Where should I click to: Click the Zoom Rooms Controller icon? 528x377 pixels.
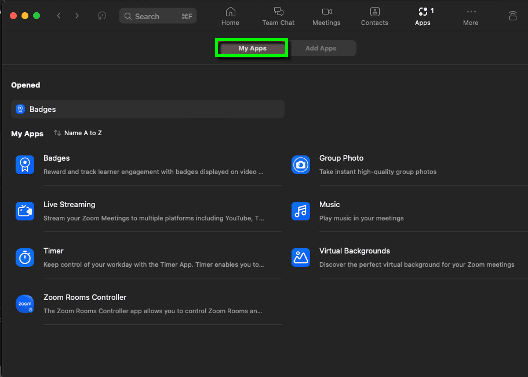pyautogui.click(x=25, y=304)
